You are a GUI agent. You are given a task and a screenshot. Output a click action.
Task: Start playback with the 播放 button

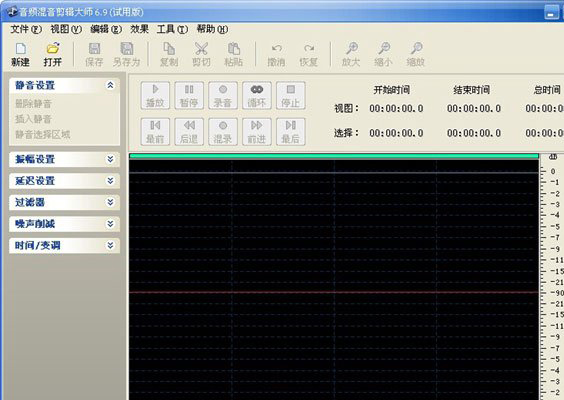[155, 95]
